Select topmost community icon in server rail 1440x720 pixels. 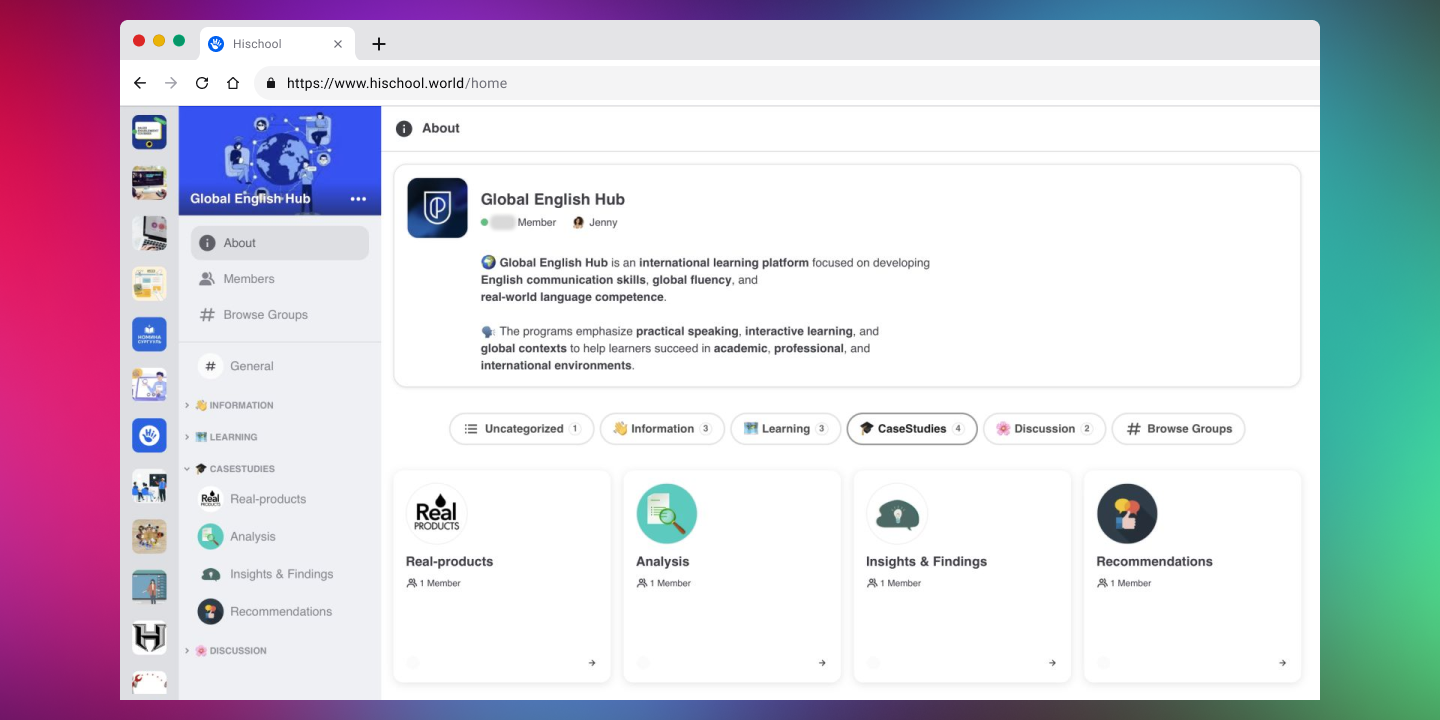149,132
